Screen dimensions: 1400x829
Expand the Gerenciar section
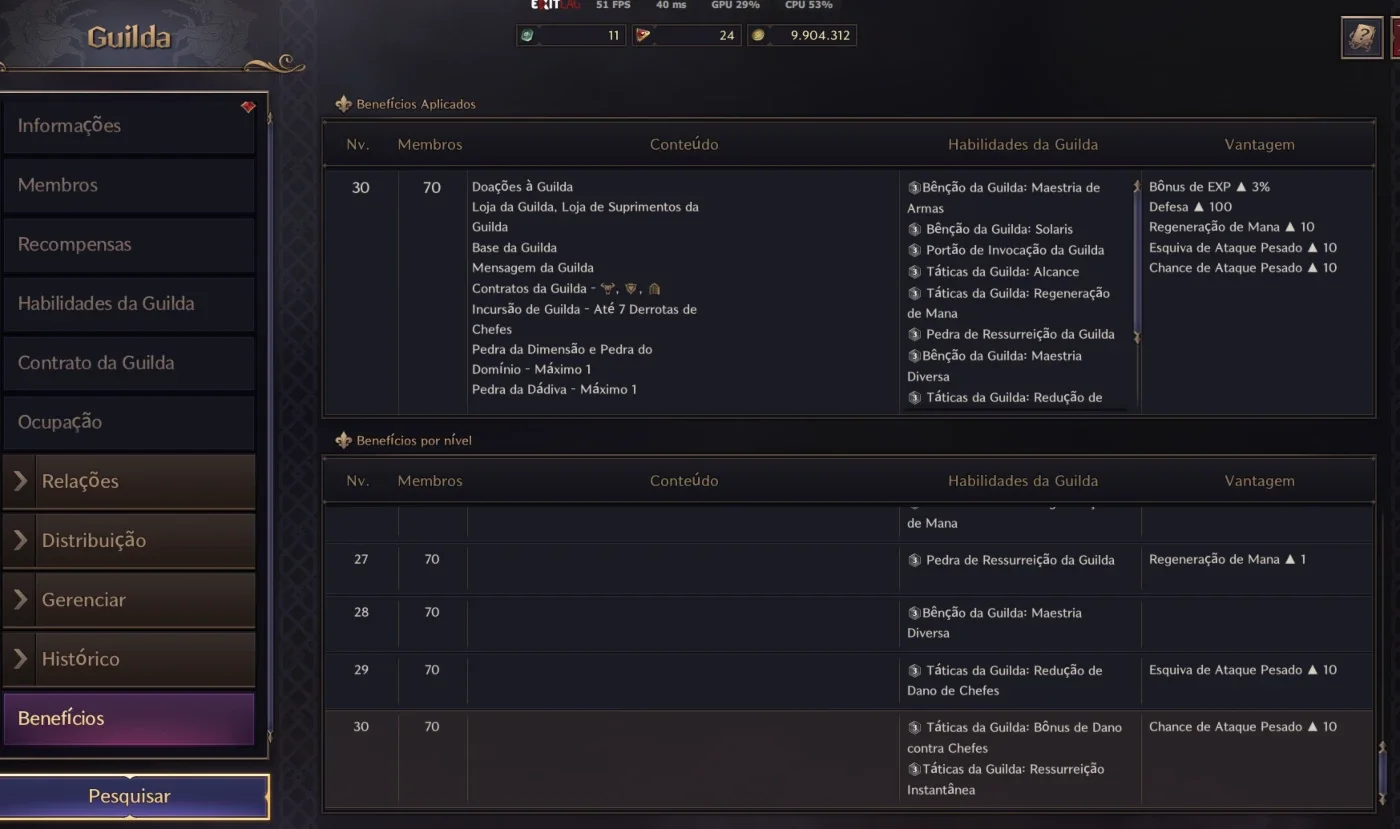pyautogui.click(x=129, y=600)
